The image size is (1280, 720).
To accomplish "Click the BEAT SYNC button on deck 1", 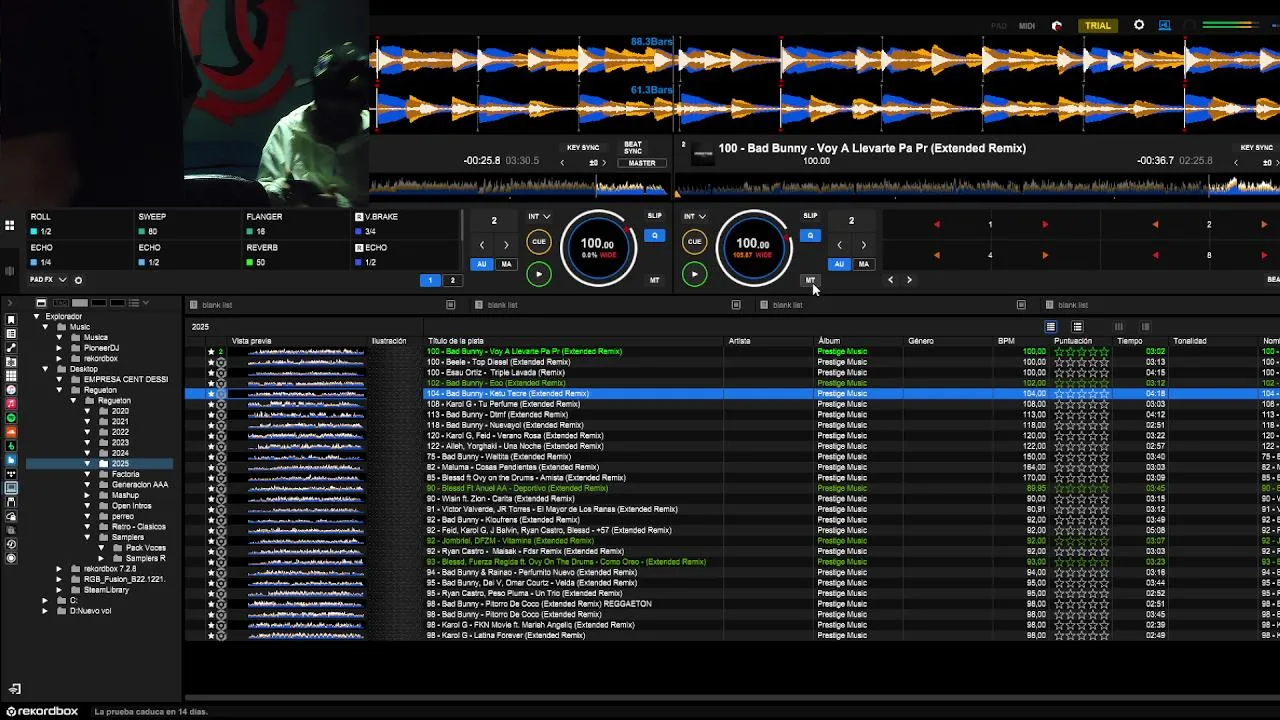I will point(633,148).
